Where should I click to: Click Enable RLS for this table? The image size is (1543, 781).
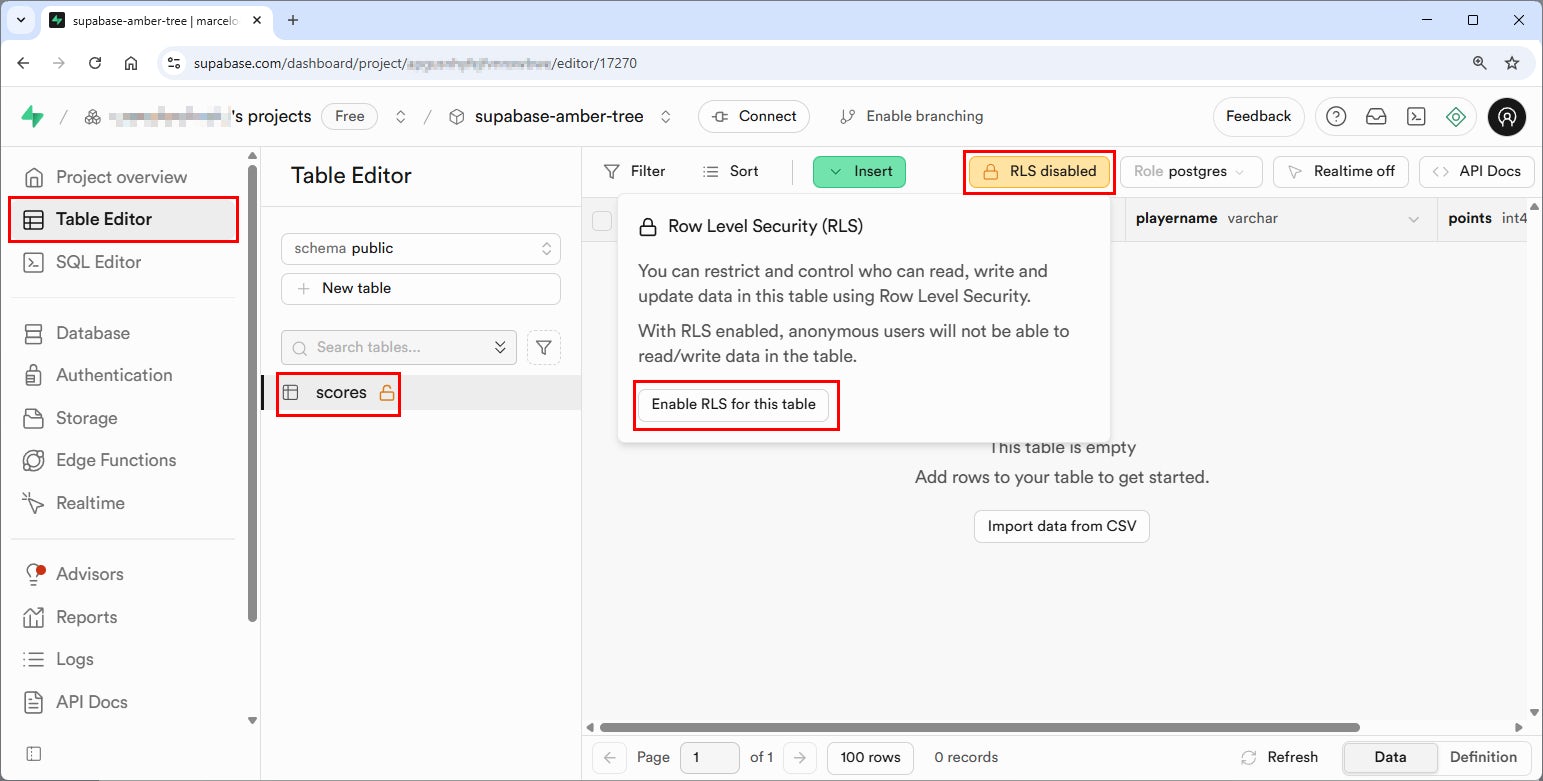[733, 404]
